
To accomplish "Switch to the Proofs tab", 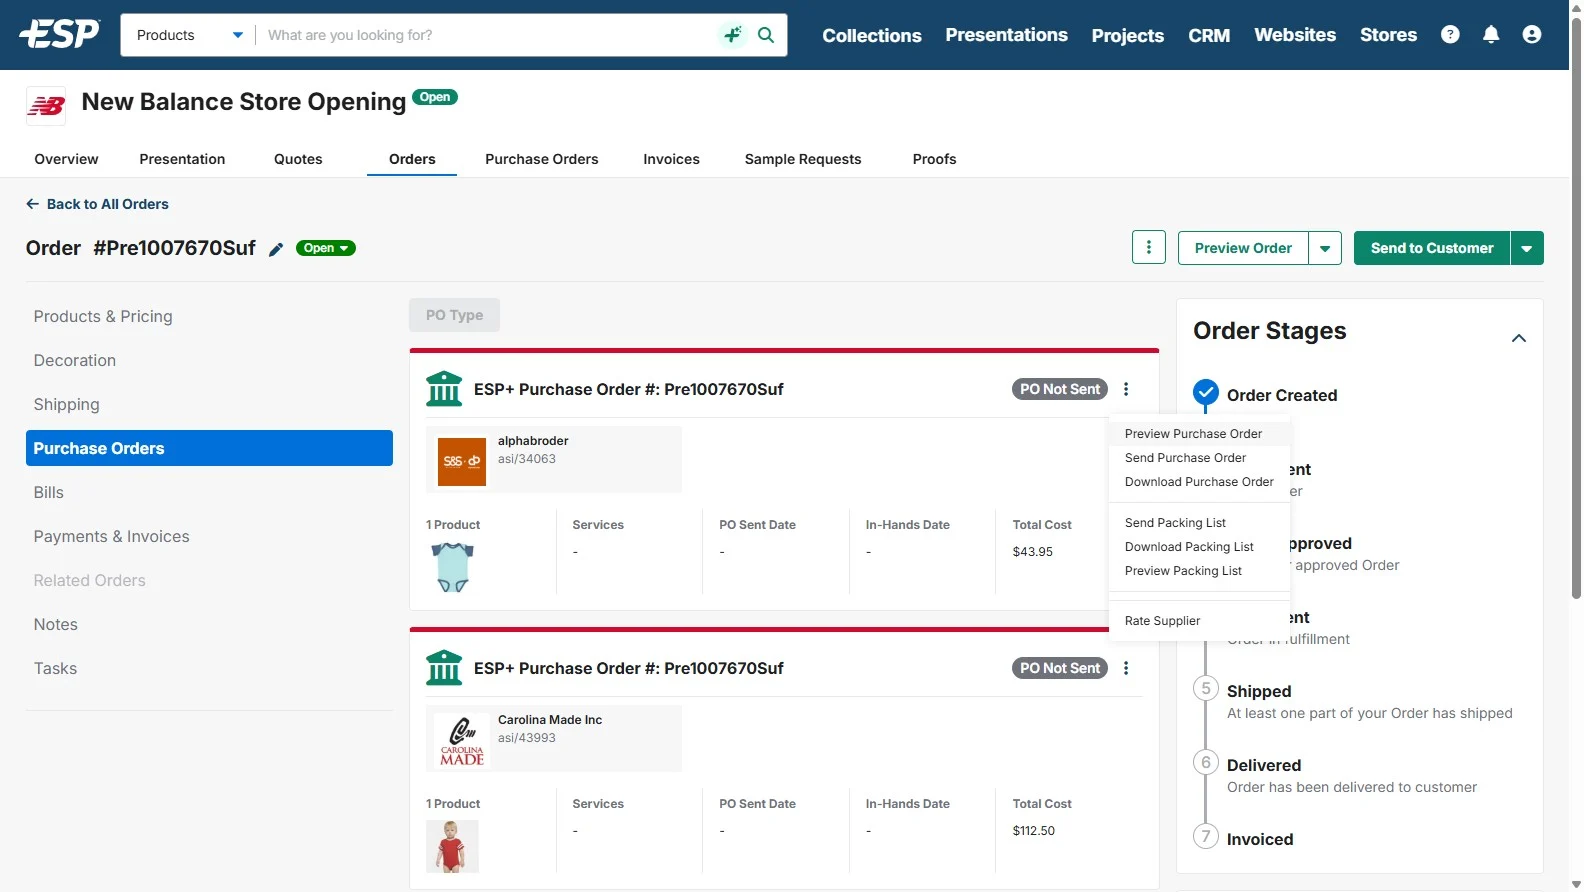I will tap(934, 159).
